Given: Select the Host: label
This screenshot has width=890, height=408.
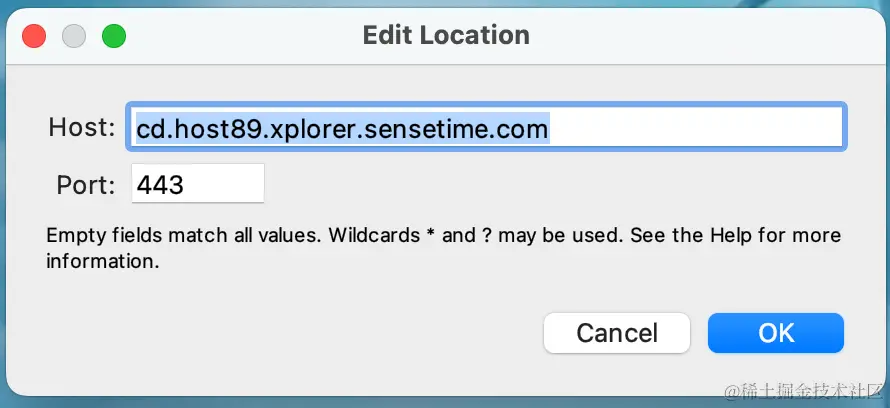Looking at the screenshot, I should 82,128.
